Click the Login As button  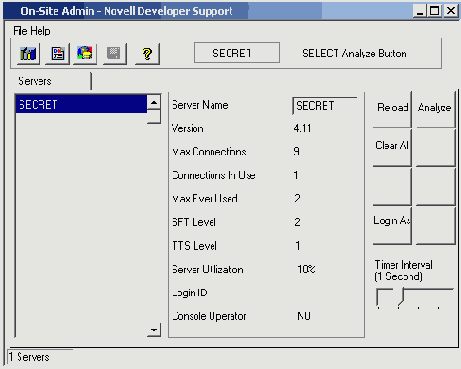392,225
